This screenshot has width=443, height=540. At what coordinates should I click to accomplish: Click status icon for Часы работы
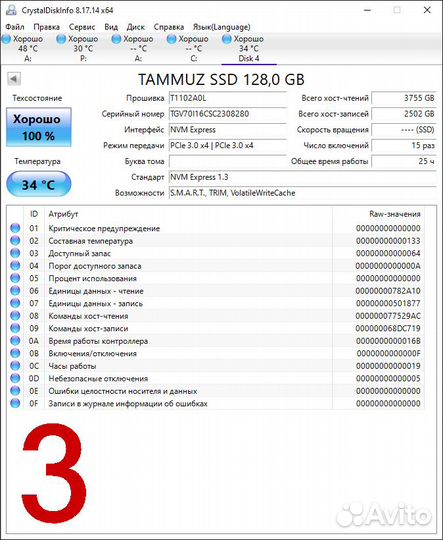pyautogui.click(x=15, y=366)
